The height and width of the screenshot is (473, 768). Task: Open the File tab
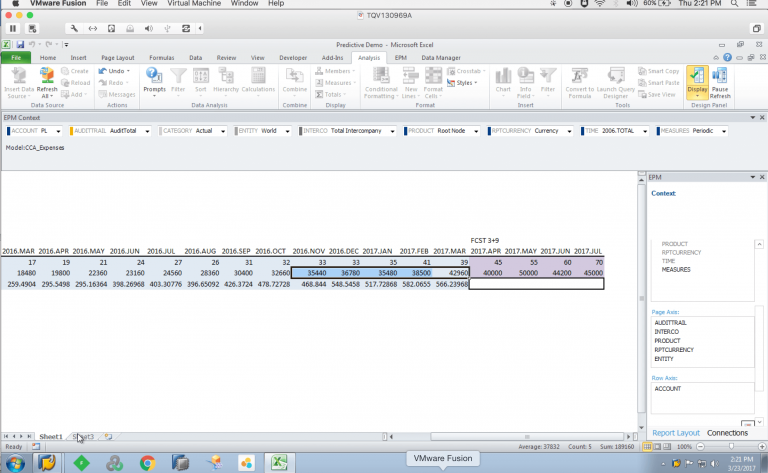16,58
